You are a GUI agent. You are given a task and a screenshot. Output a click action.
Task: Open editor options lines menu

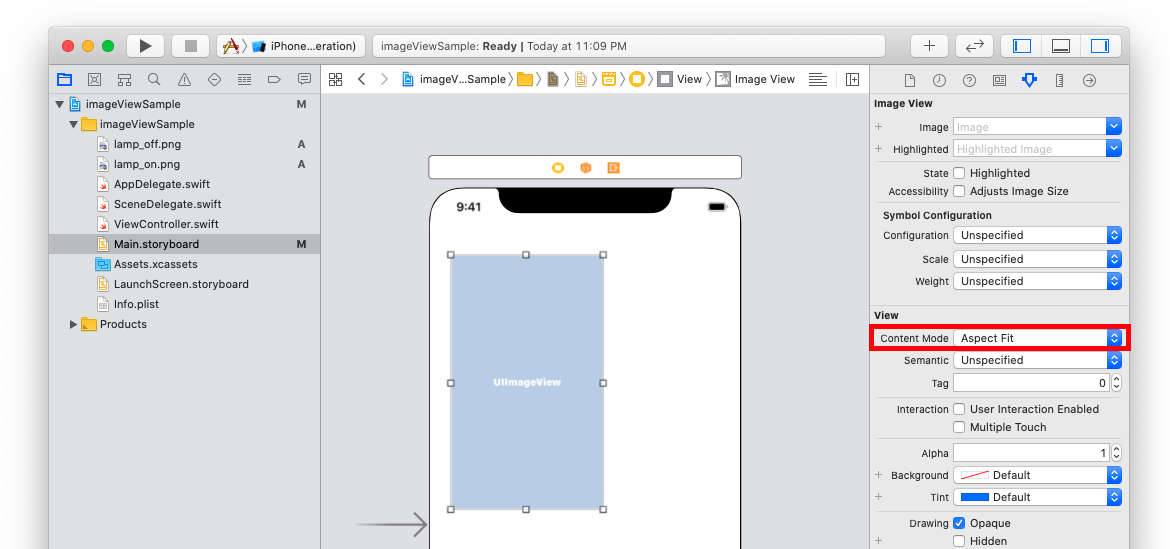tap(818, 79)
